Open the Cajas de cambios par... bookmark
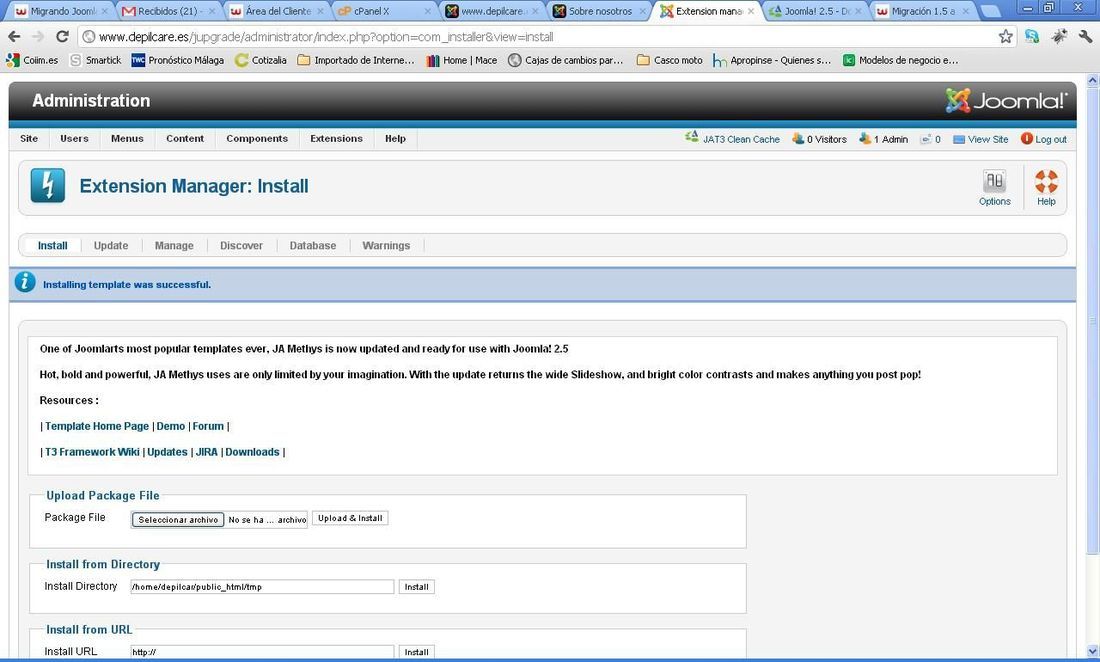 click(565, 60)
